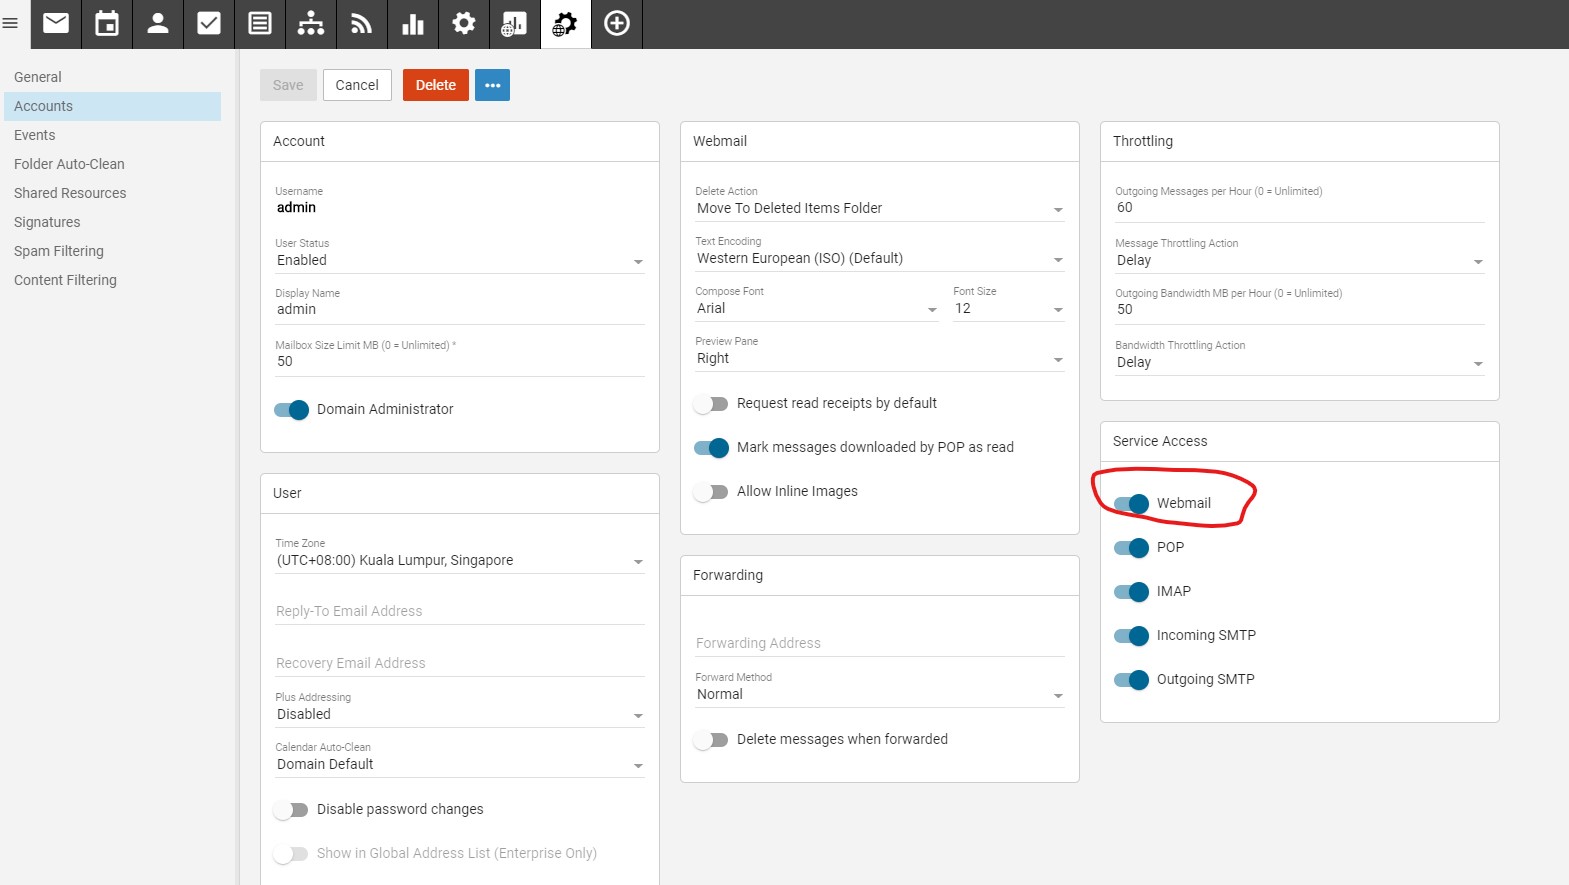Open the Calendar Auto-Clean dropdown
Screen dimensions: 1569x885
460,764
